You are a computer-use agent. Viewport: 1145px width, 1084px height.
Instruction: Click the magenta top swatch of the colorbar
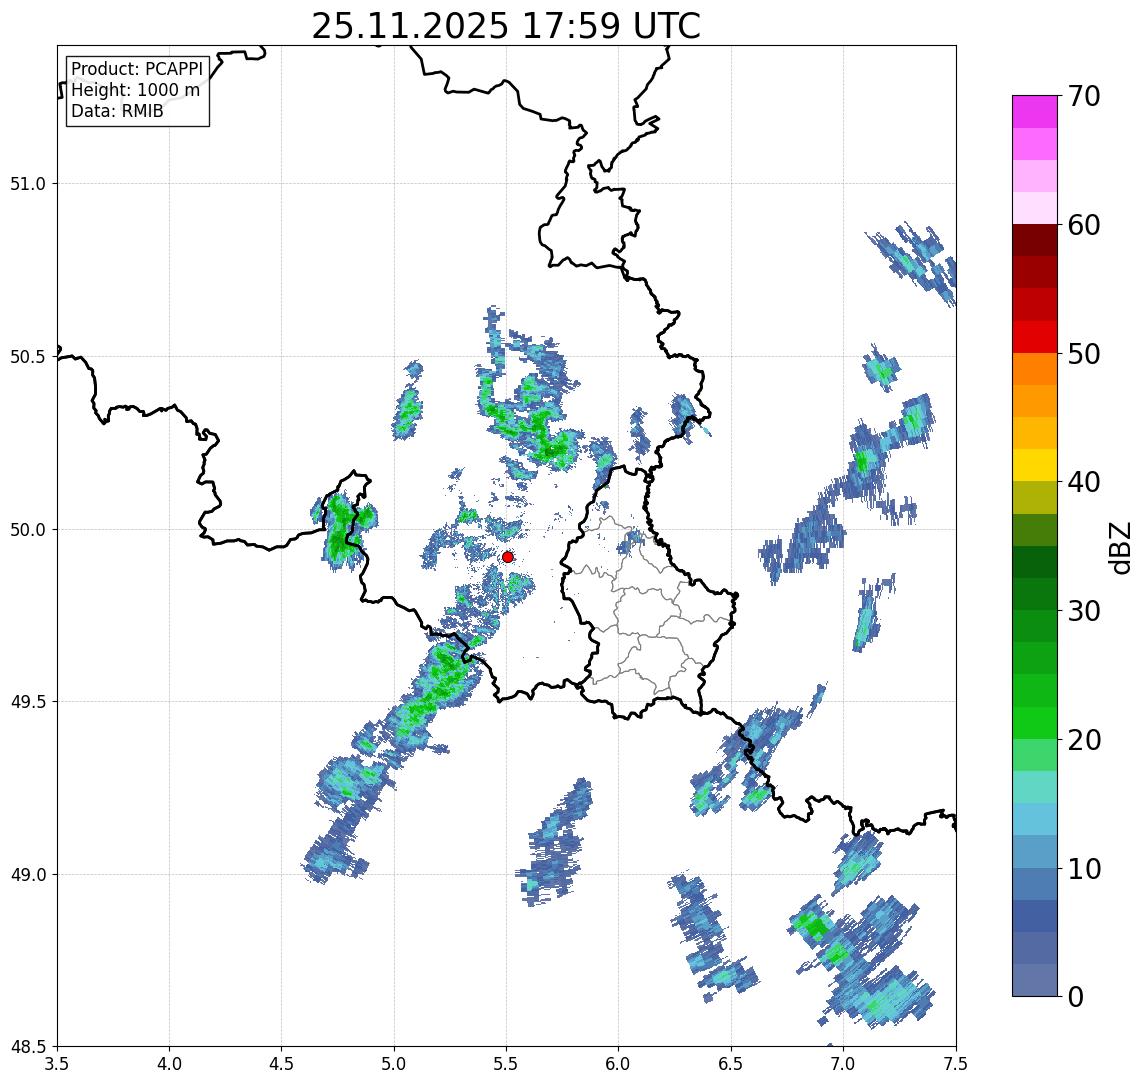[1035, 112]
